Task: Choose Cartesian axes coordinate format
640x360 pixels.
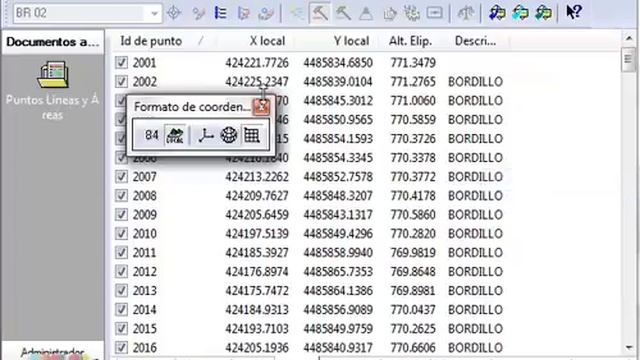Action: [x=205, y=135]
